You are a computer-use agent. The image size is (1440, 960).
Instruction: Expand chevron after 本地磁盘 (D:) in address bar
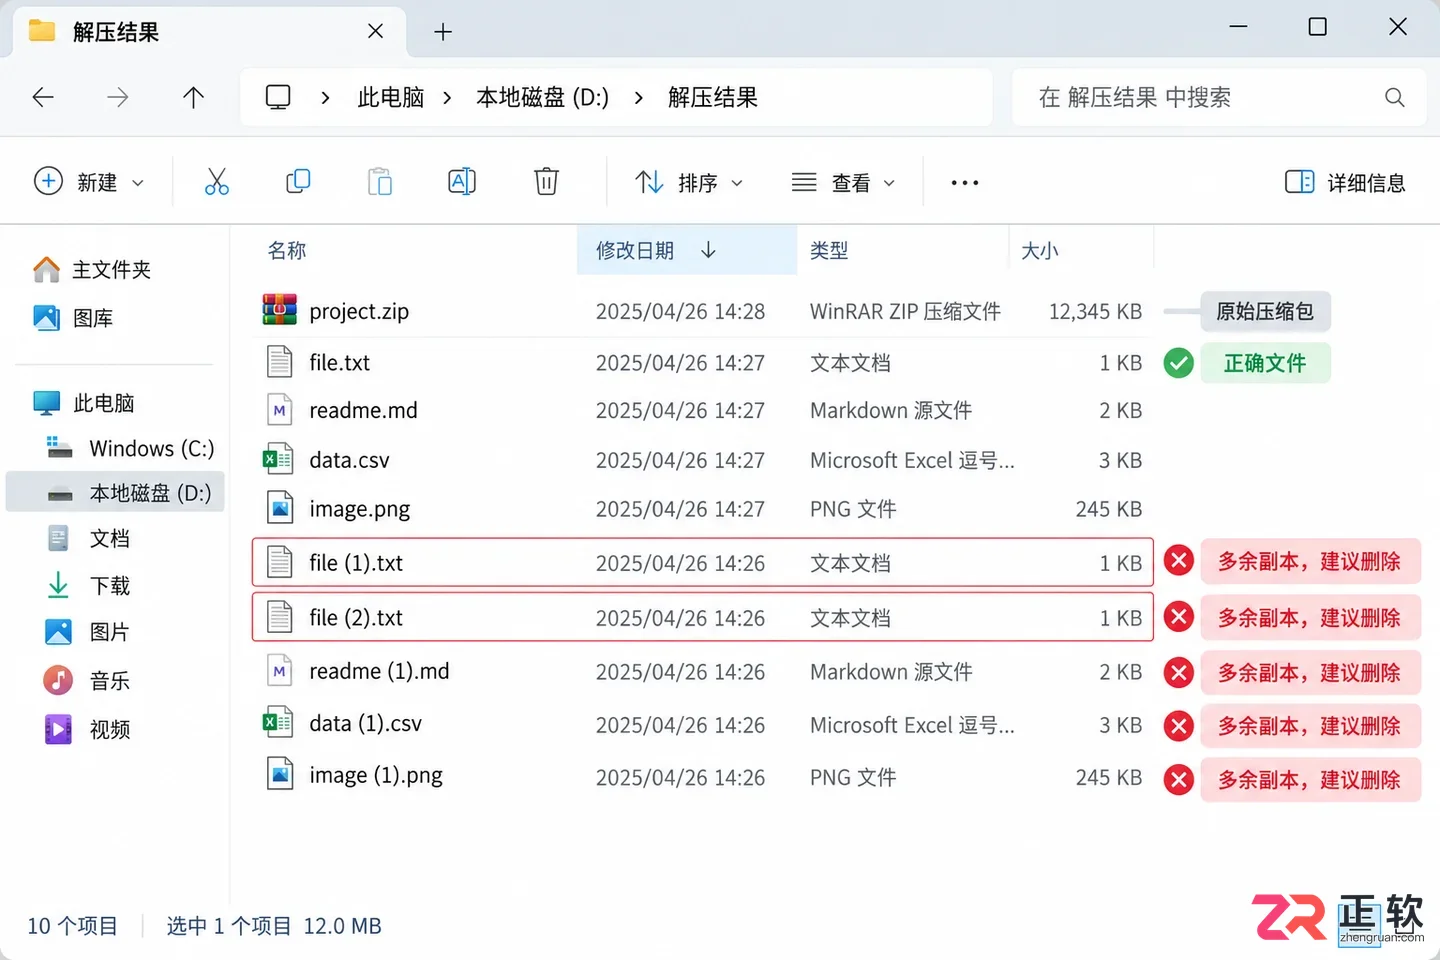(x=638, y=97)
